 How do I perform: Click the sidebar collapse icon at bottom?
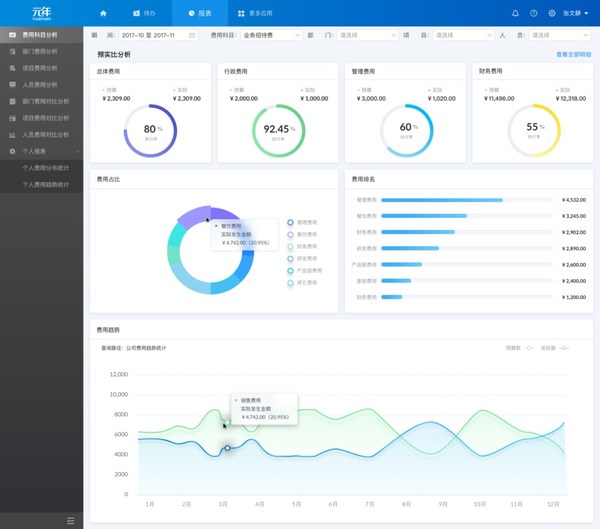tap(70, 520)
